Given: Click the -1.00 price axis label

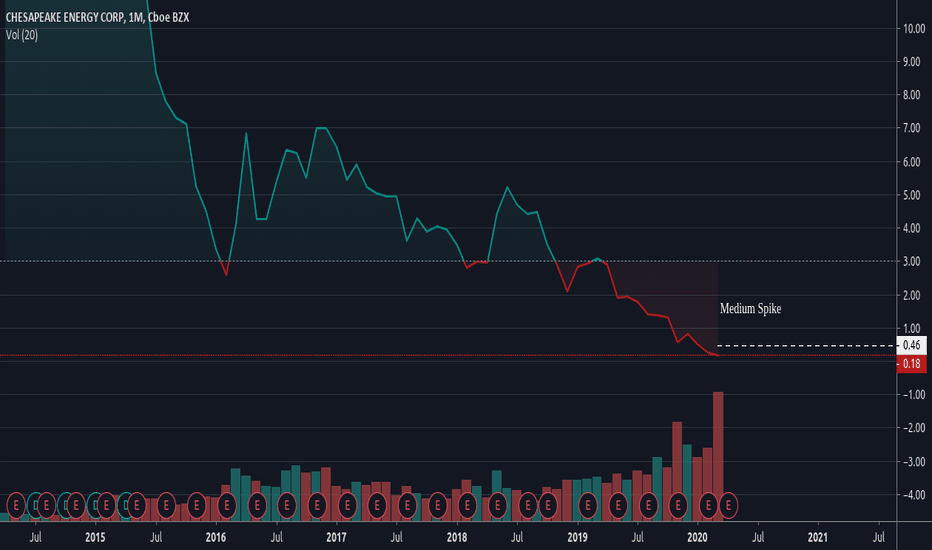Looking at the screenshot, I should (914, 395).
